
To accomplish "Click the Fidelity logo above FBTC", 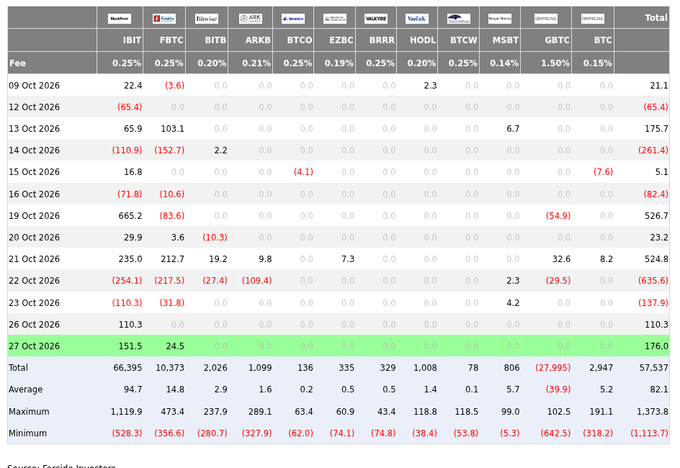I will (164, 19).
